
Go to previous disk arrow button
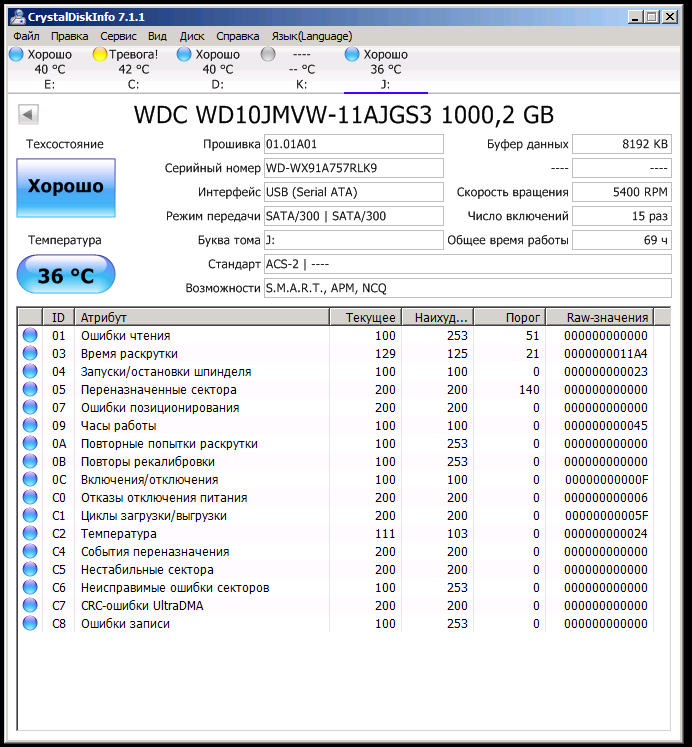[28, 114]
